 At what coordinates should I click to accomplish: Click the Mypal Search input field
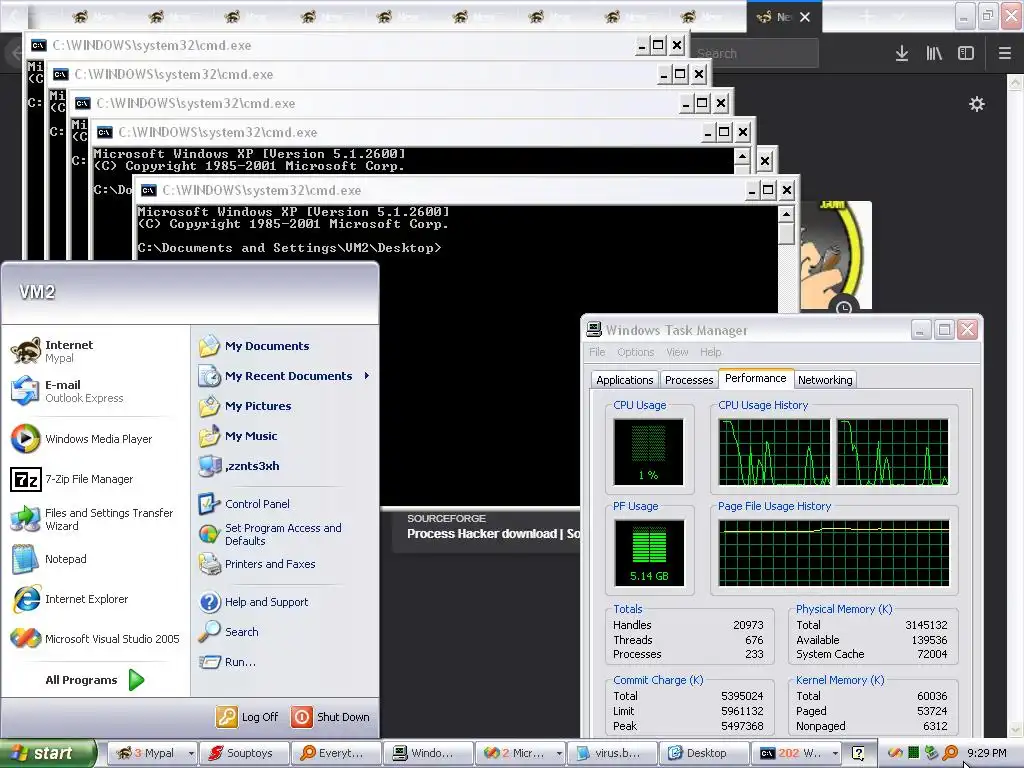754,53
